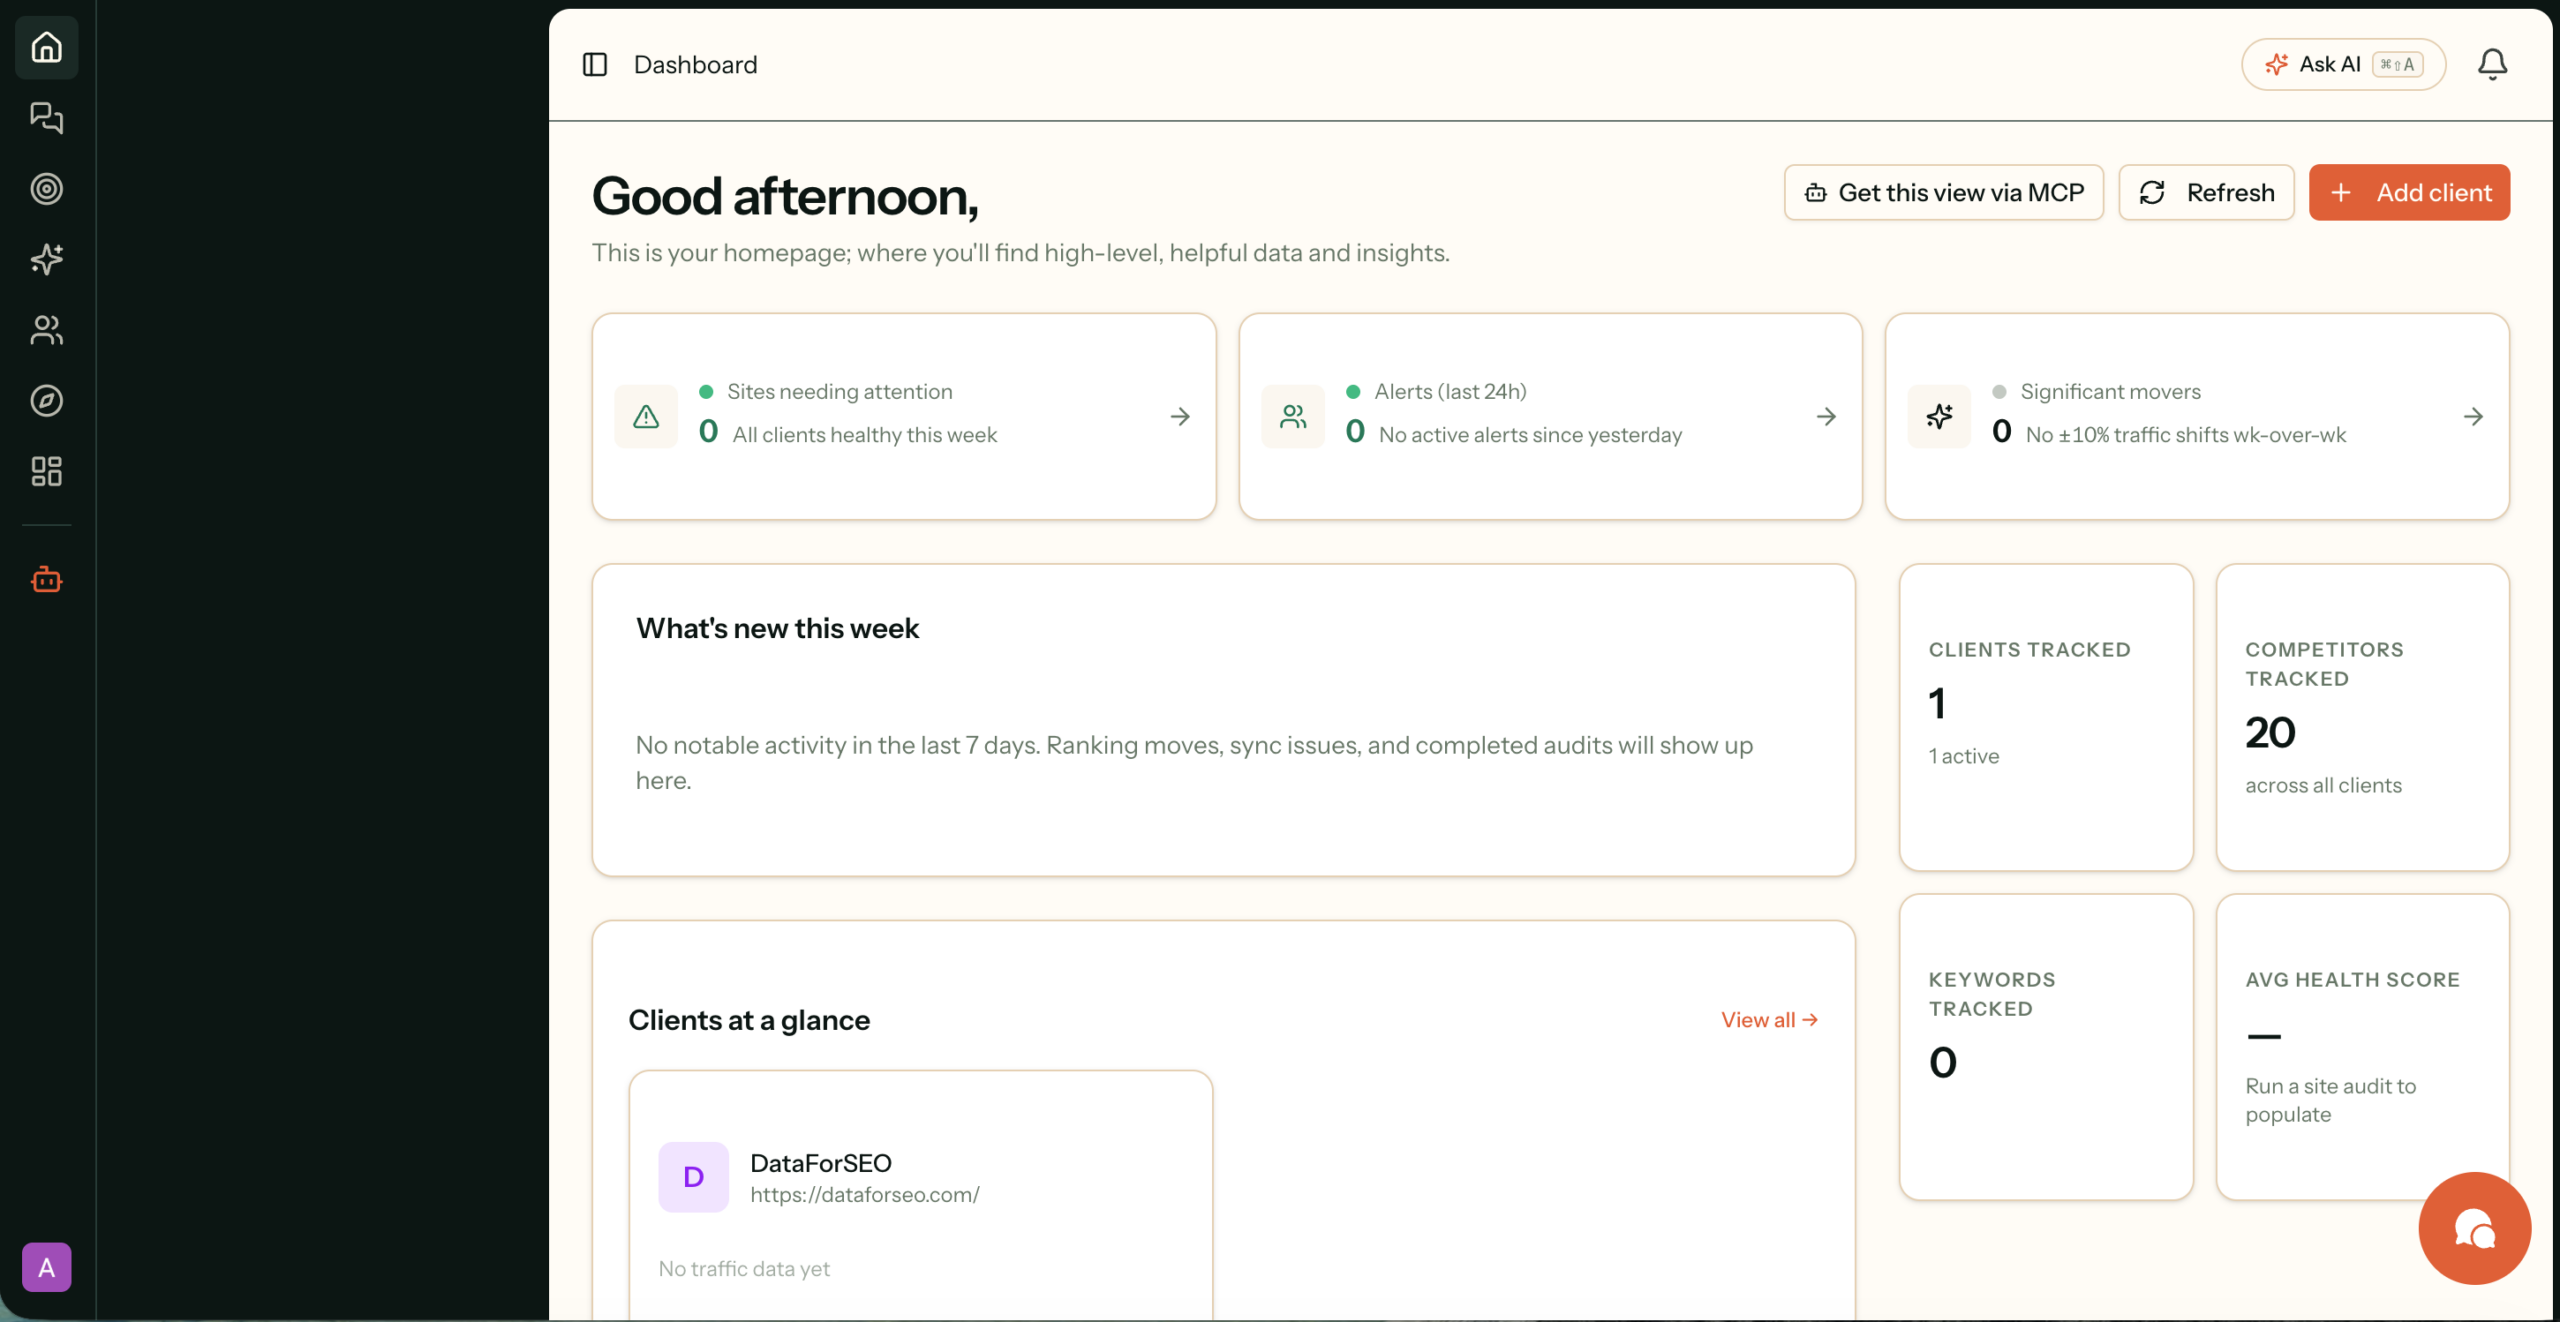This screenshot has height=1322, width=2560.
Task: Click "No active alerts since yesterday" text
Action: pyautogui.click(x=1530, y=435)
